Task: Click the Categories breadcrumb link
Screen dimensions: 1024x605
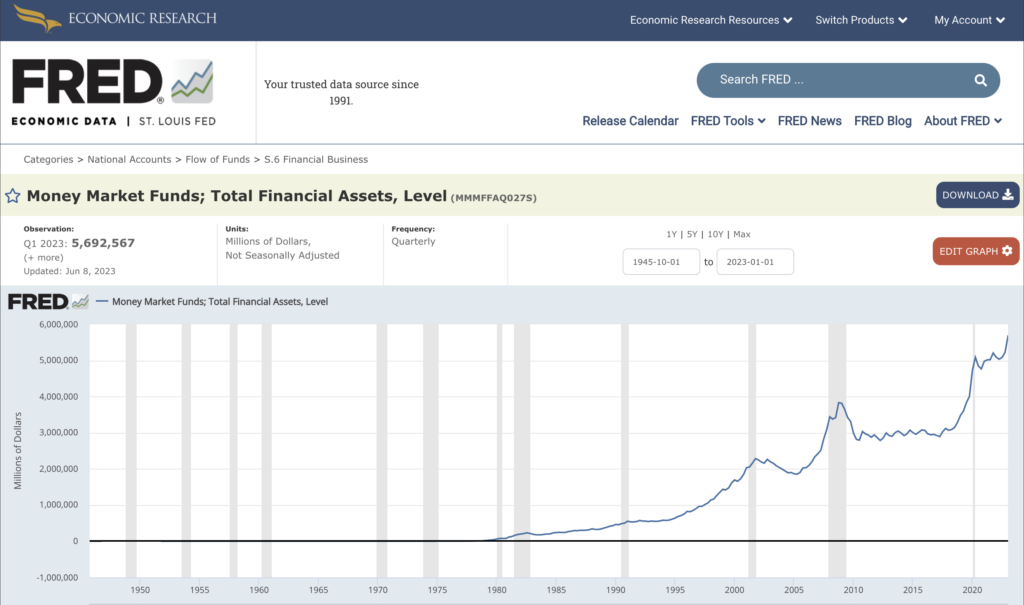Action: 48,159
